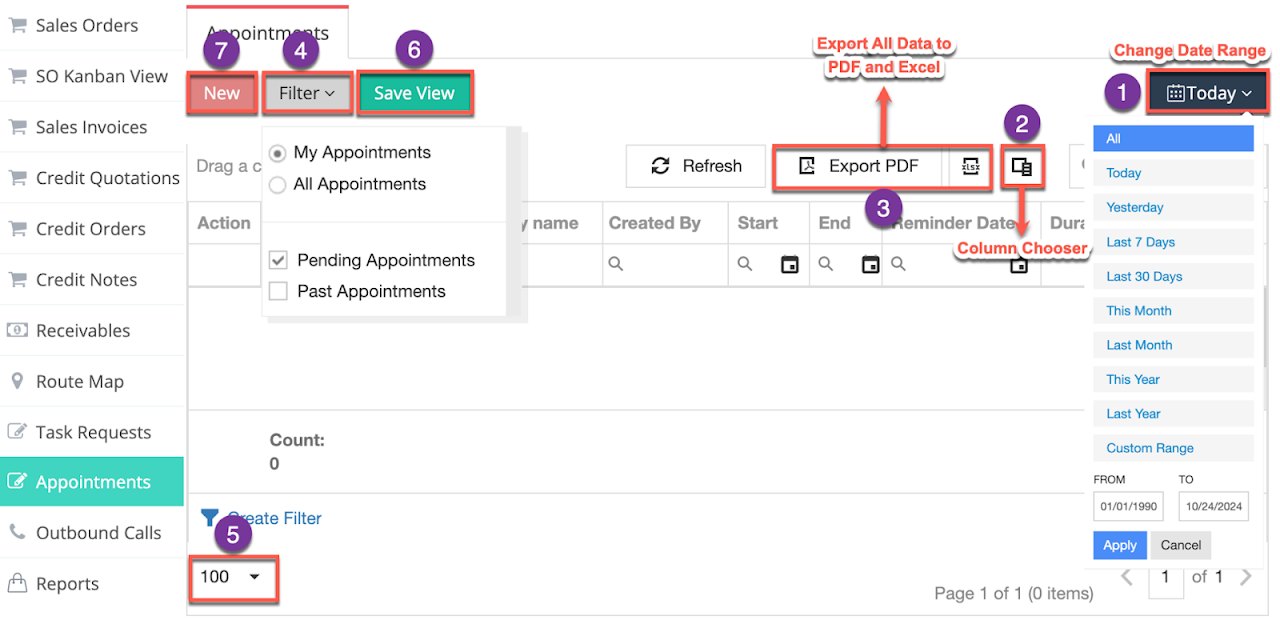Click the Save View button
This screenshot has height=644, width=1280.
[x=414, y=93]
